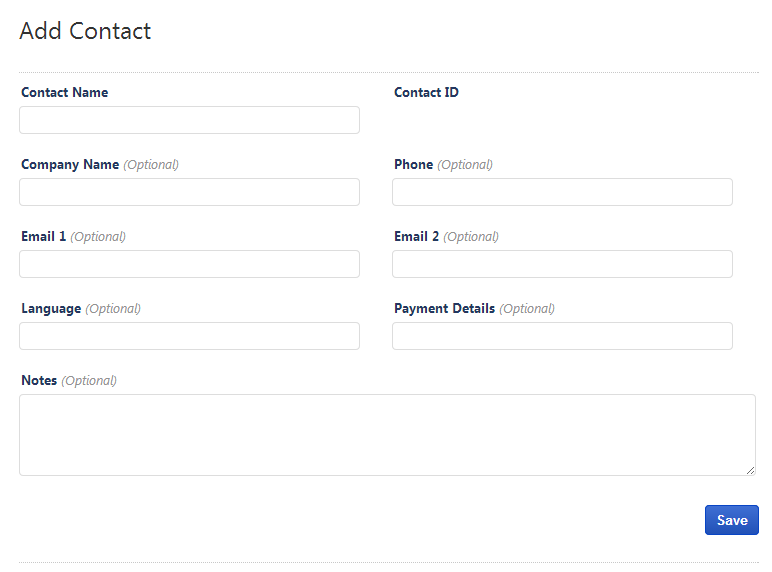The image size is (772, 572).
Task: Click the Contact Name input field
Action: 189,120
